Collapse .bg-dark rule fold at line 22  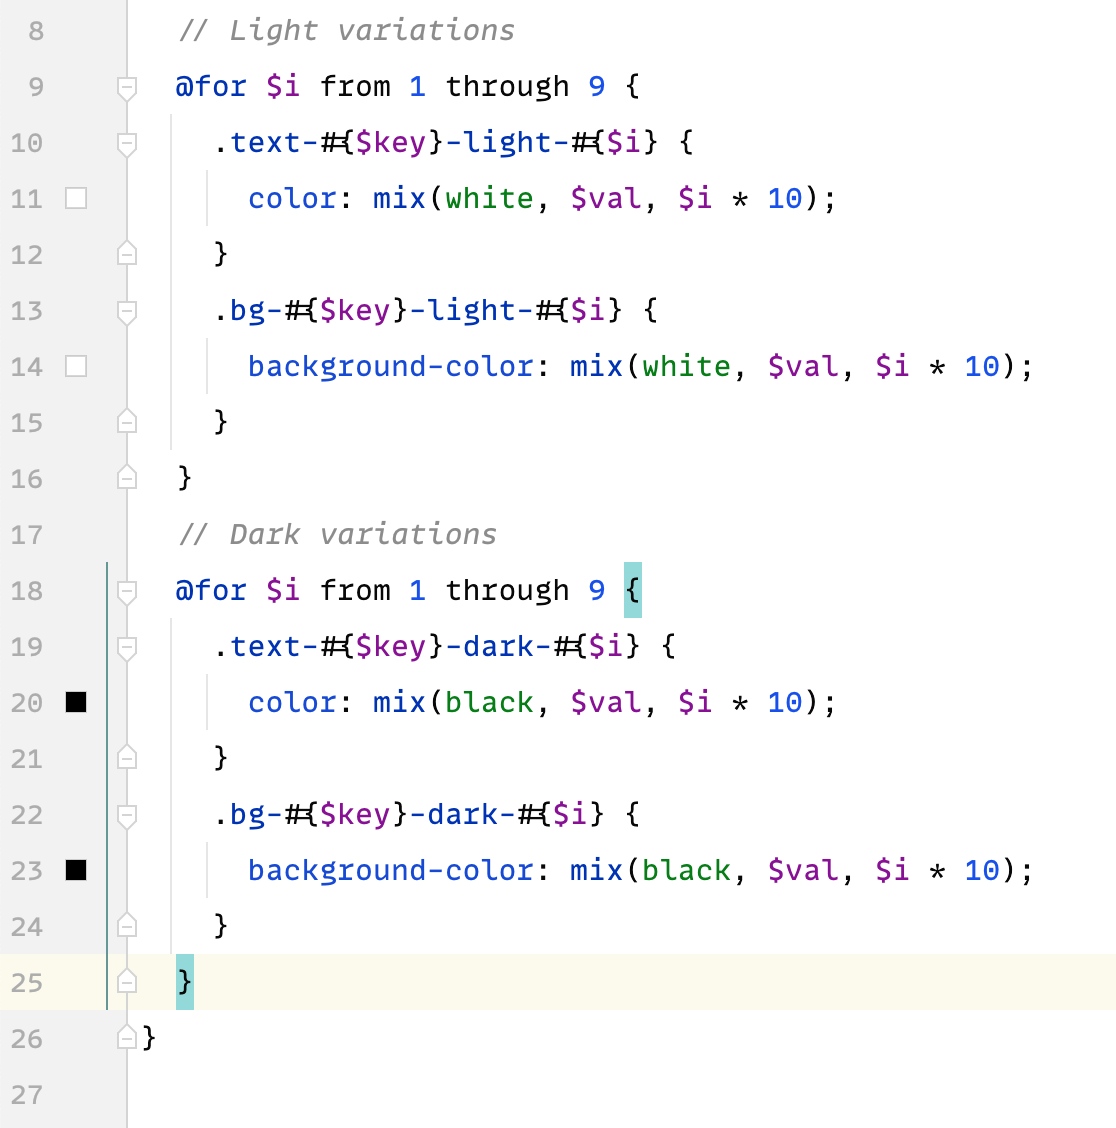coord(127,817)
